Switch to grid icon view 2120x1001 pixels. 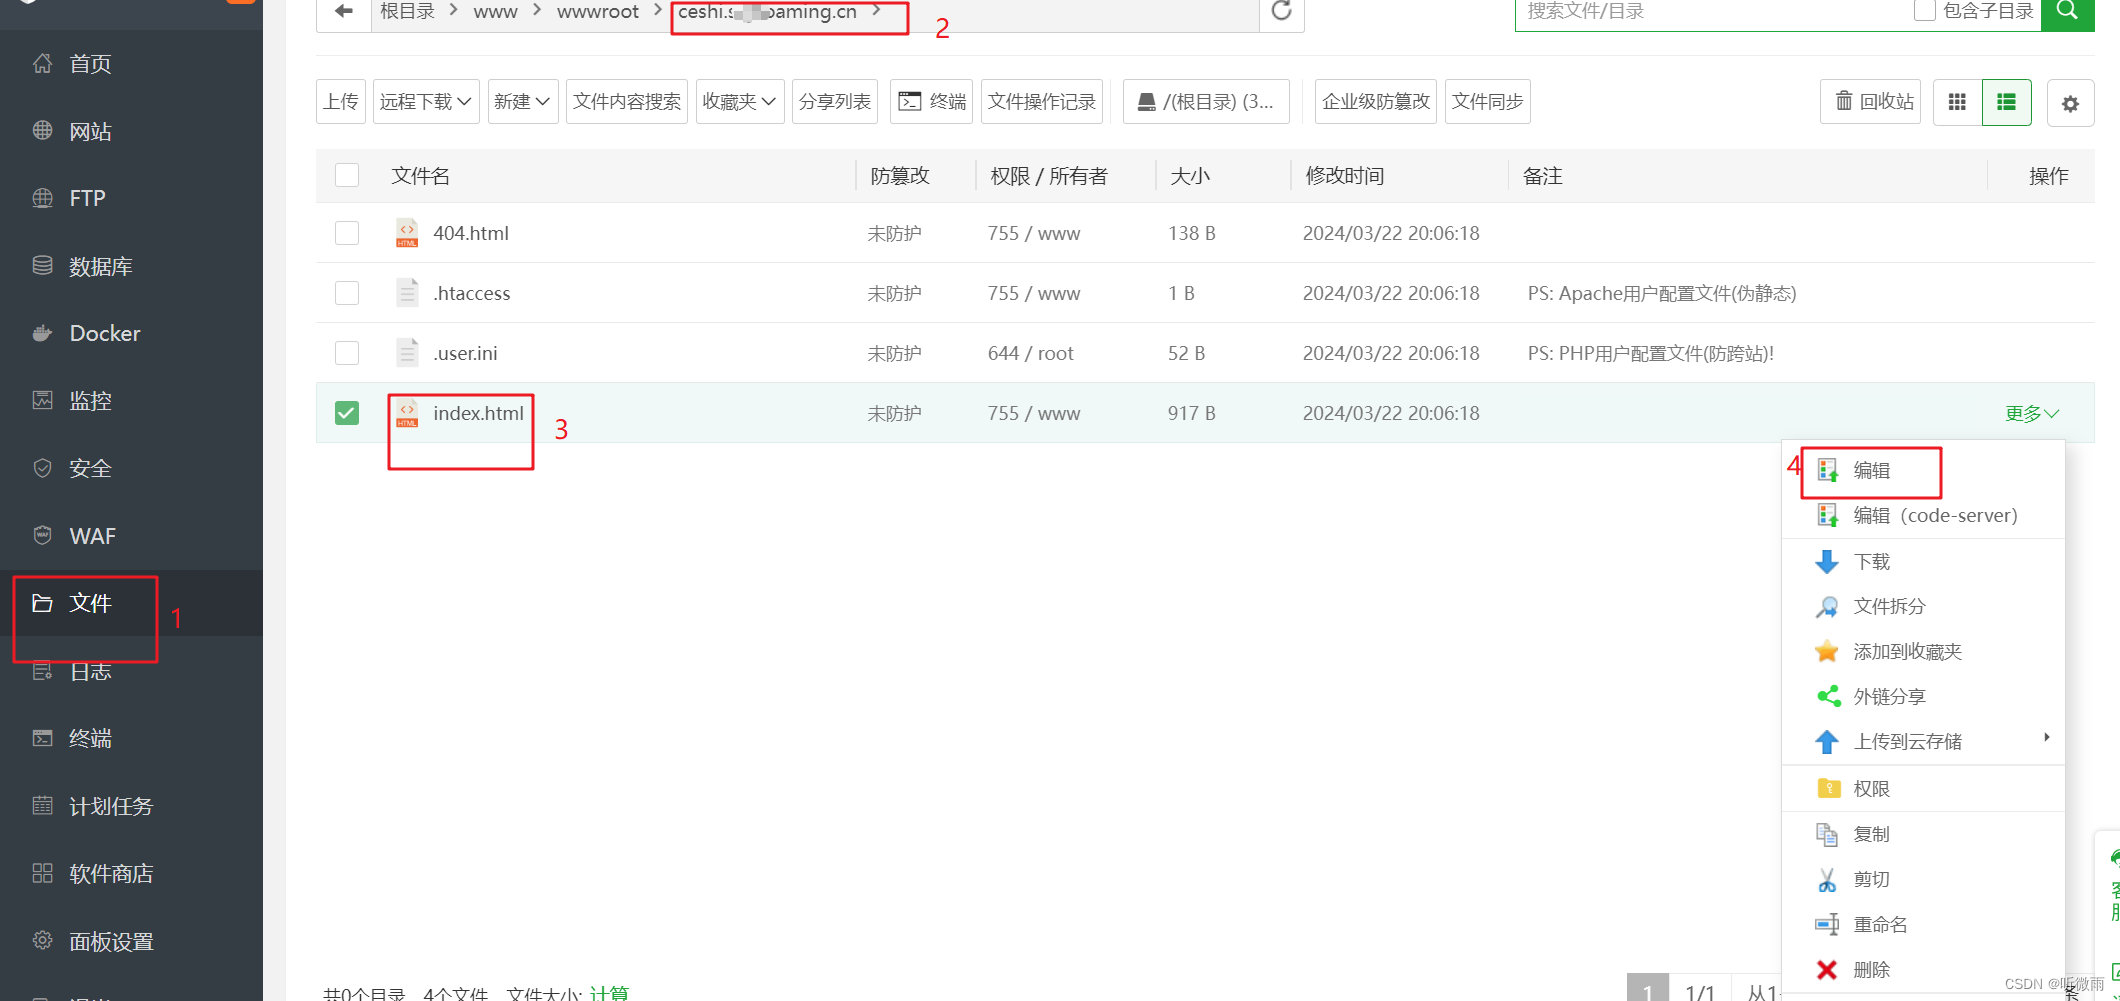tap(1957, 102)
